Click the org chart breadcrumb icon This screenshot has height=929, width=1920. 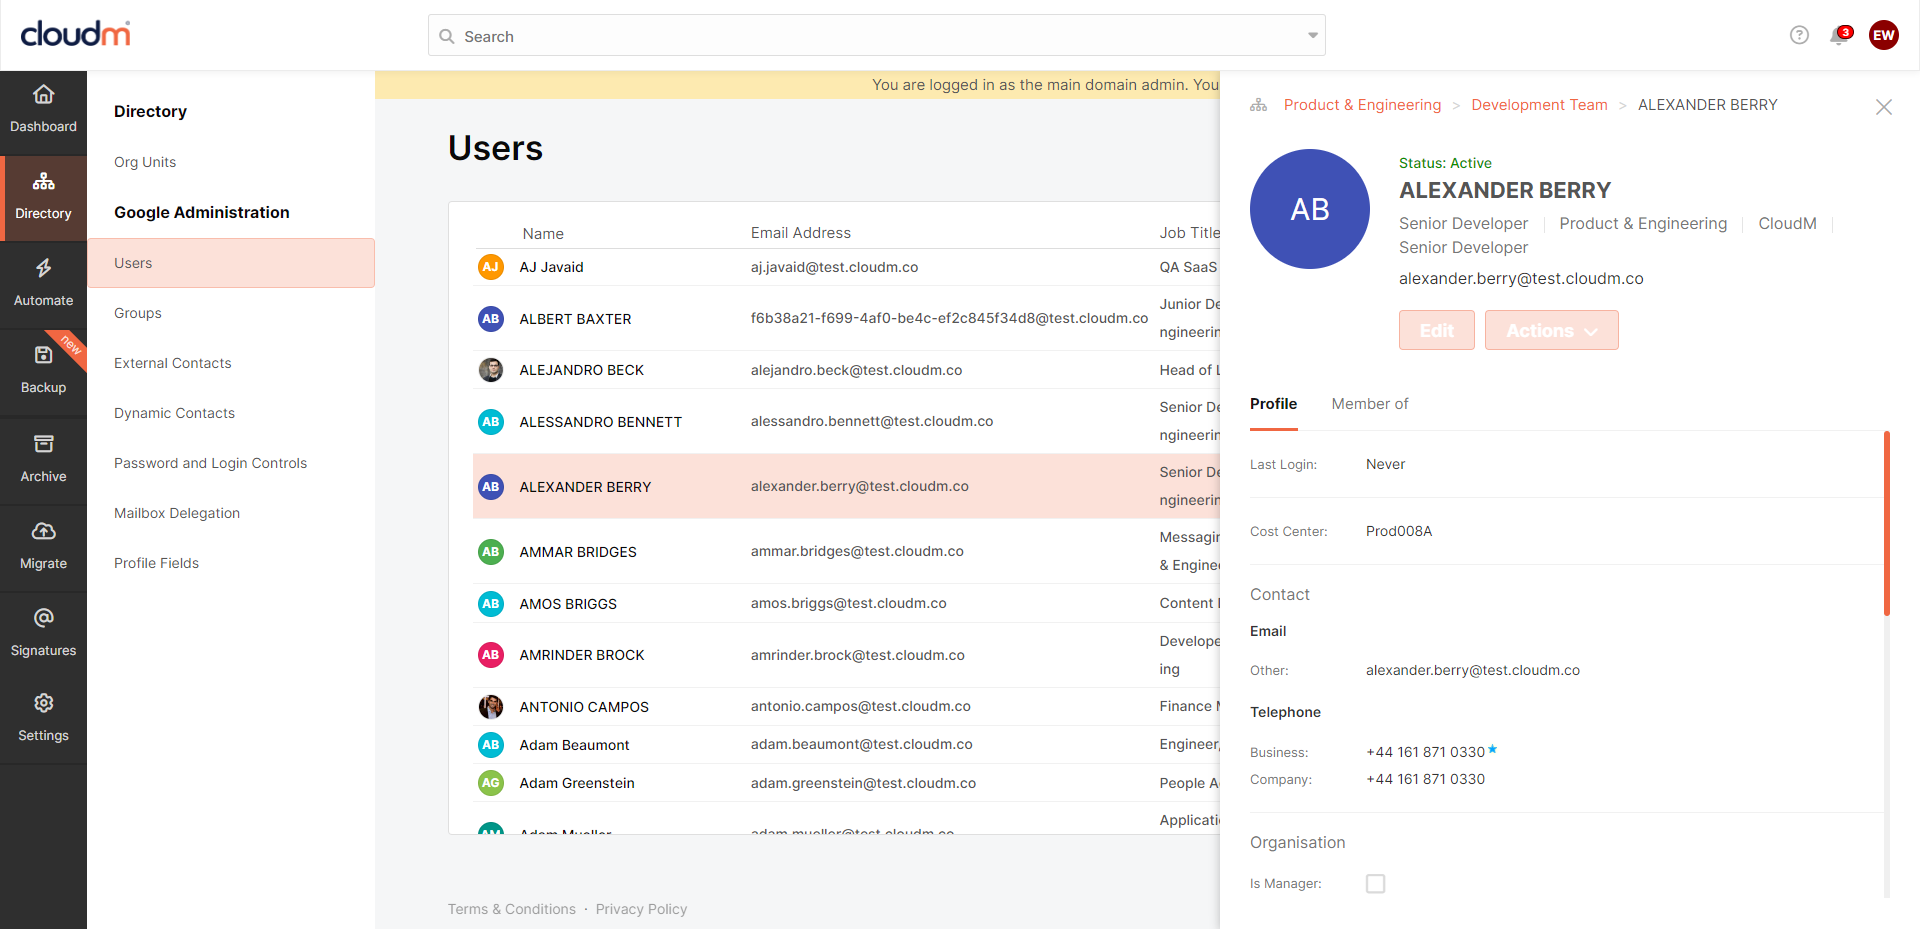[x=1259, y=105]
